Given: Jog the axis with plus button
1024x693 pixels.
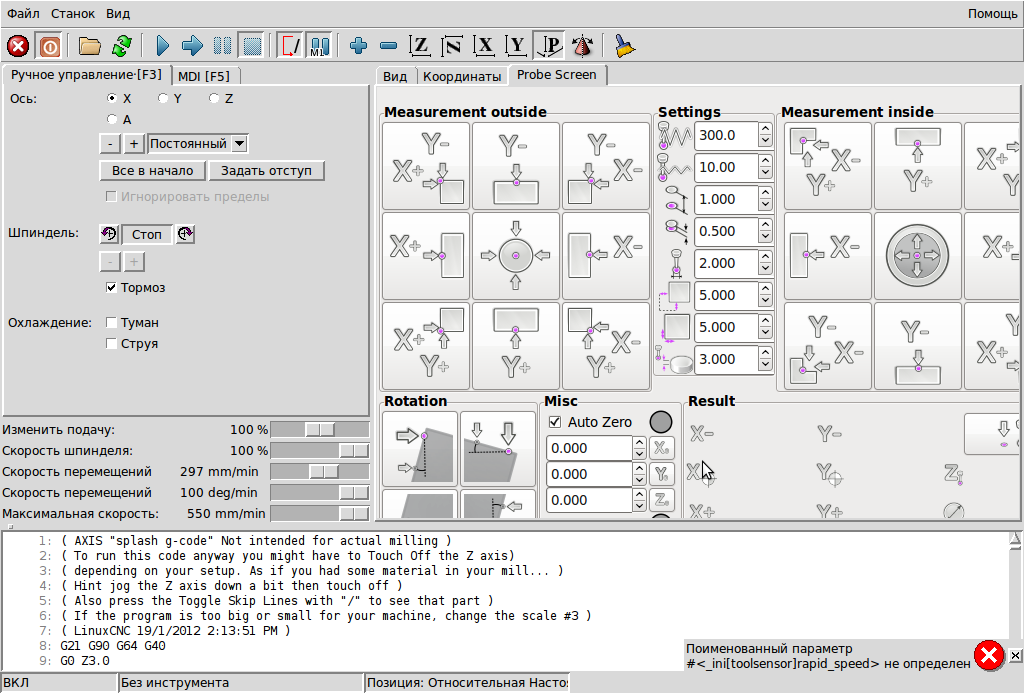Looking at the screenshot, I should [133, 144].
